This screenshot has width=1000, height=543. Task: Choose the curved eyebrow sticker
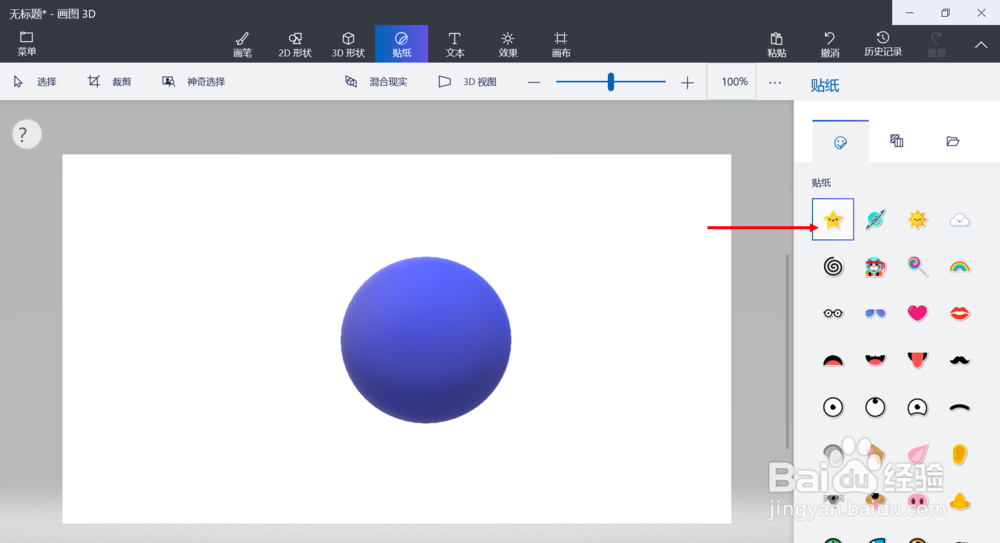click(959, 407)
